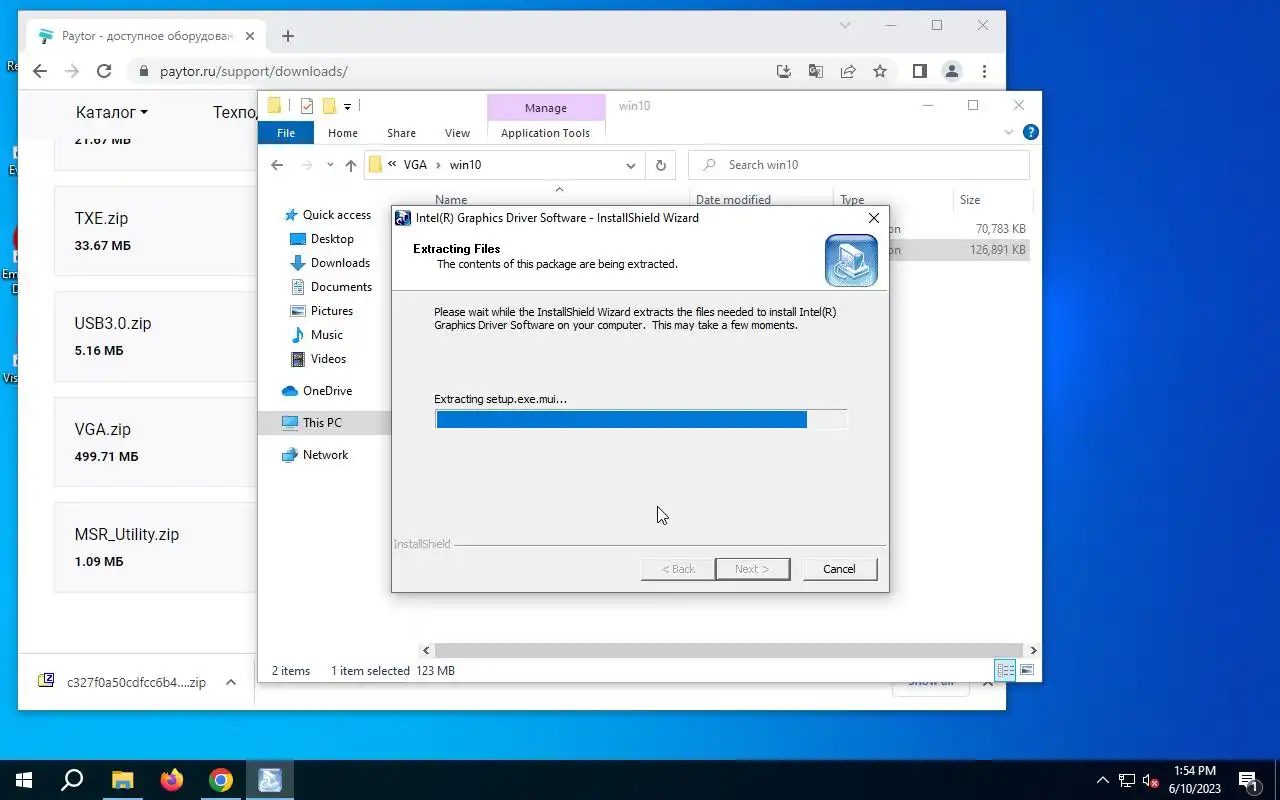Viewport: 1280px width, 800px height.
Task: Click the up arrow in File Explorer
Action: click(350, 165)
